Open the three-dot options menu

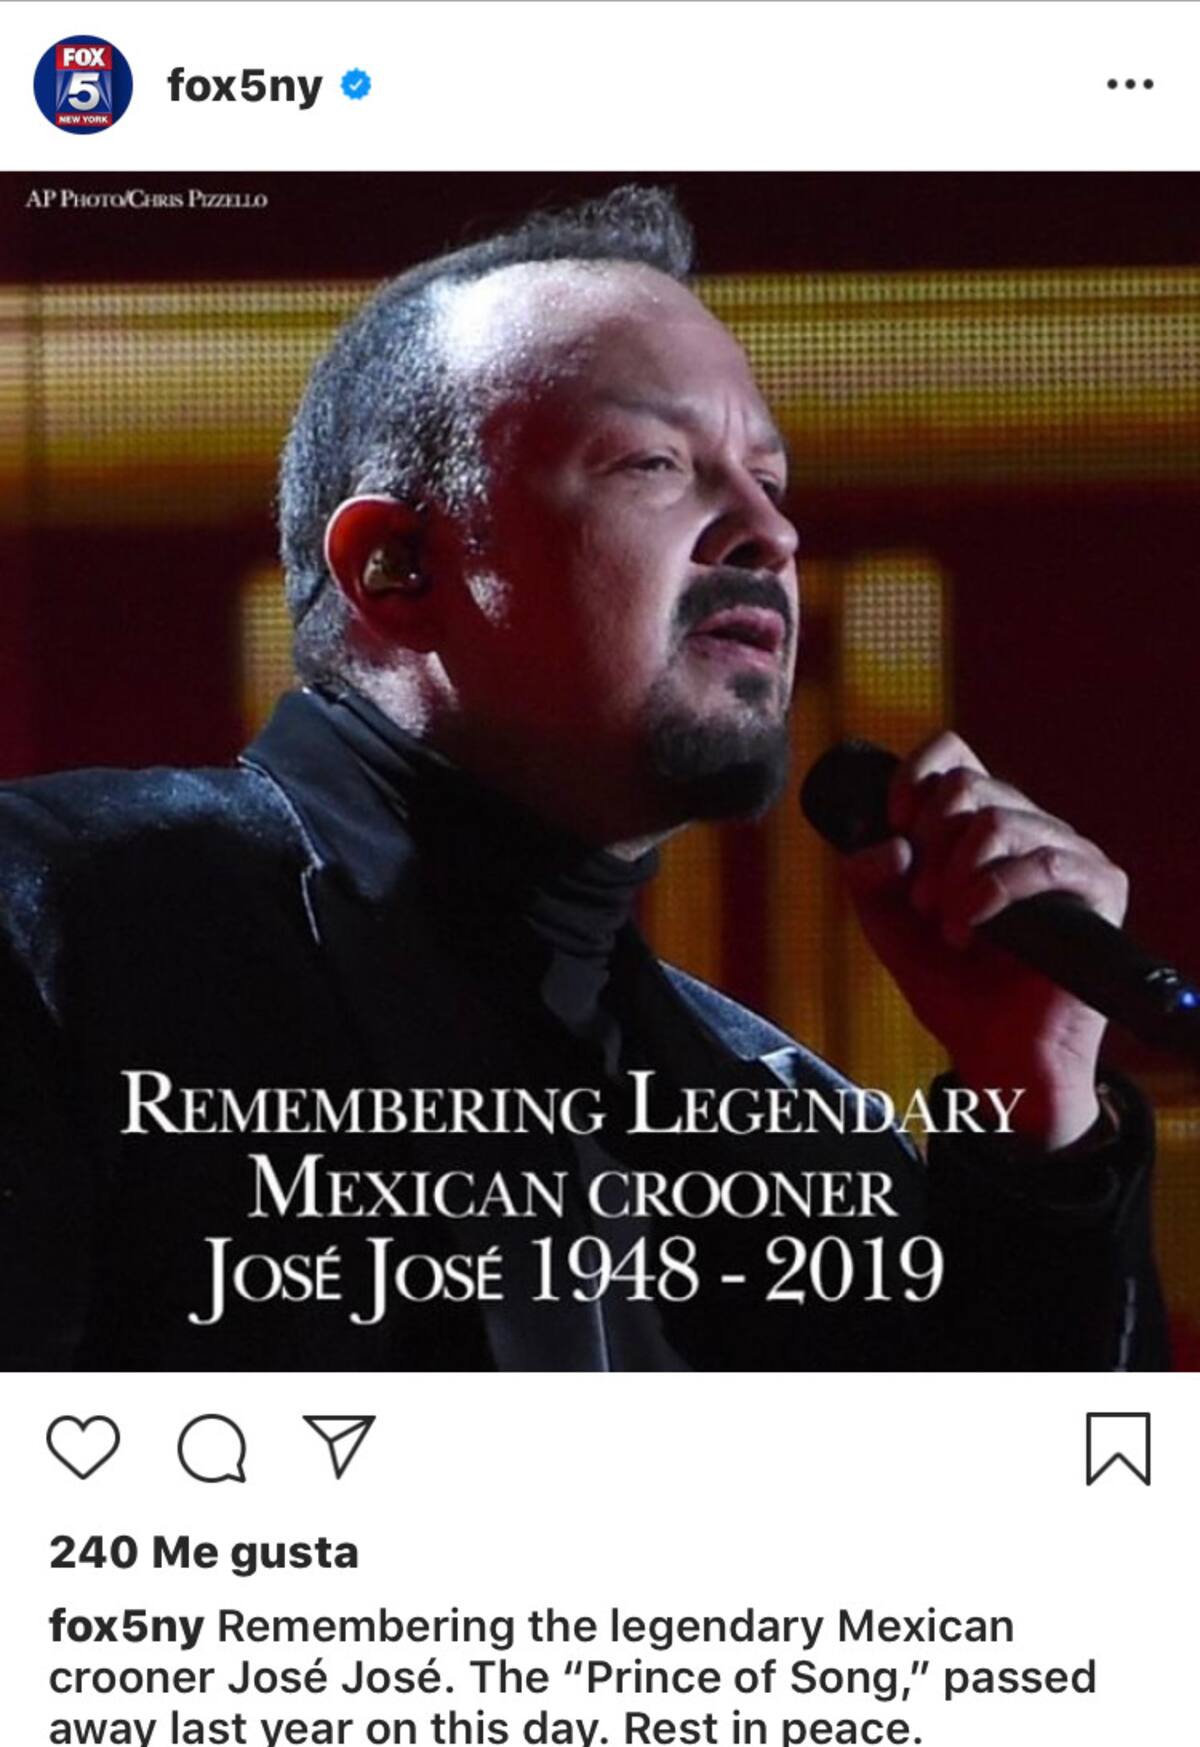[1130, 85]
